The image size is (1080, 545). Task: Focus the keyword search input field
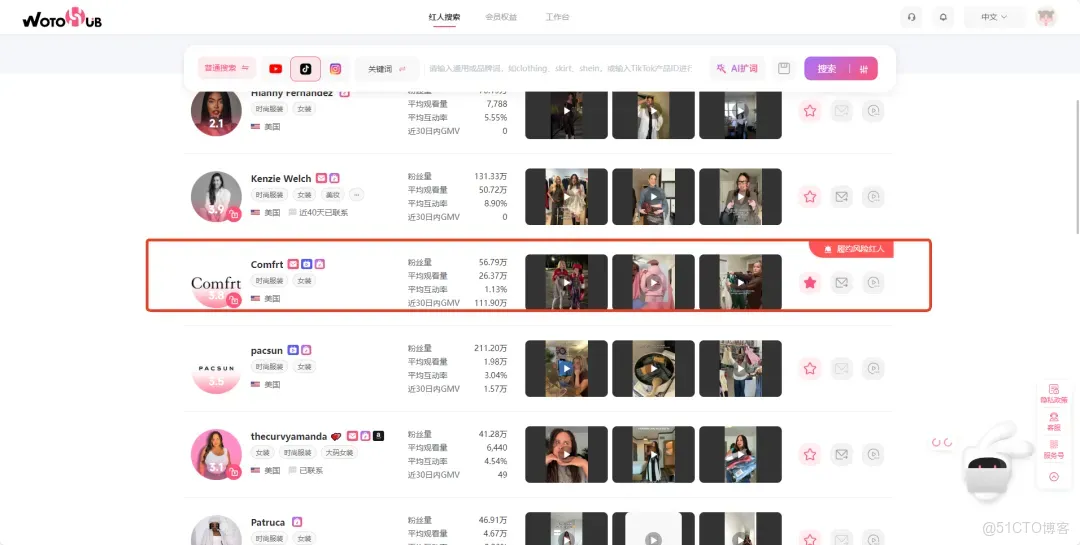(560, 69)
